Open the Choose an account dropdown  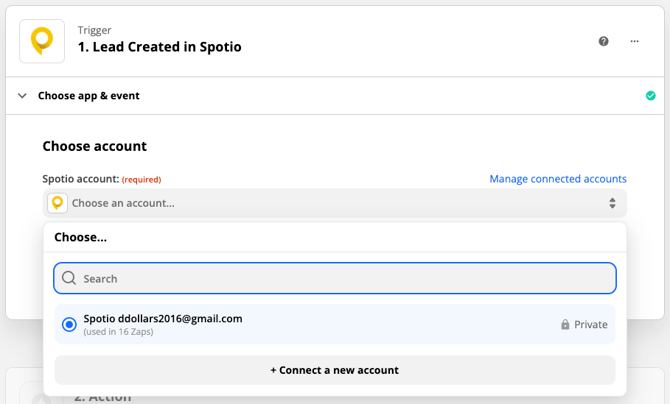click(335, 203)
